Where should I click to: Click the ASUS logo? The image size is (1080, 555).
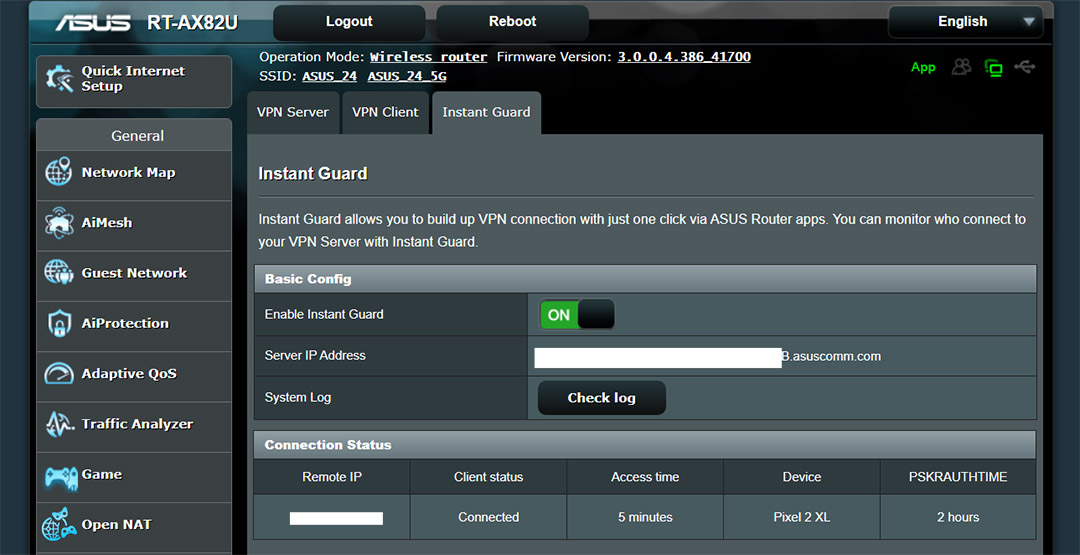(x=93, y=22)
